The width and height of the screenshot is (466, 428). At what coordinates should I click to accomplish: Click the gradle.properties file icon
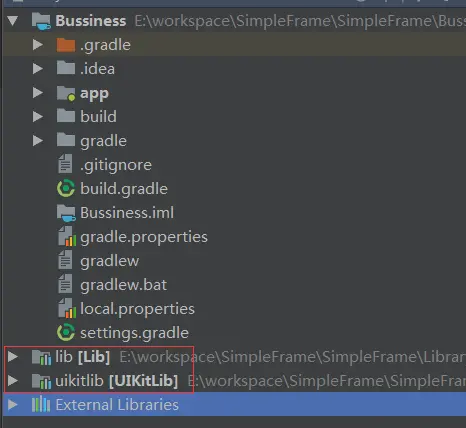coord(67,236)
